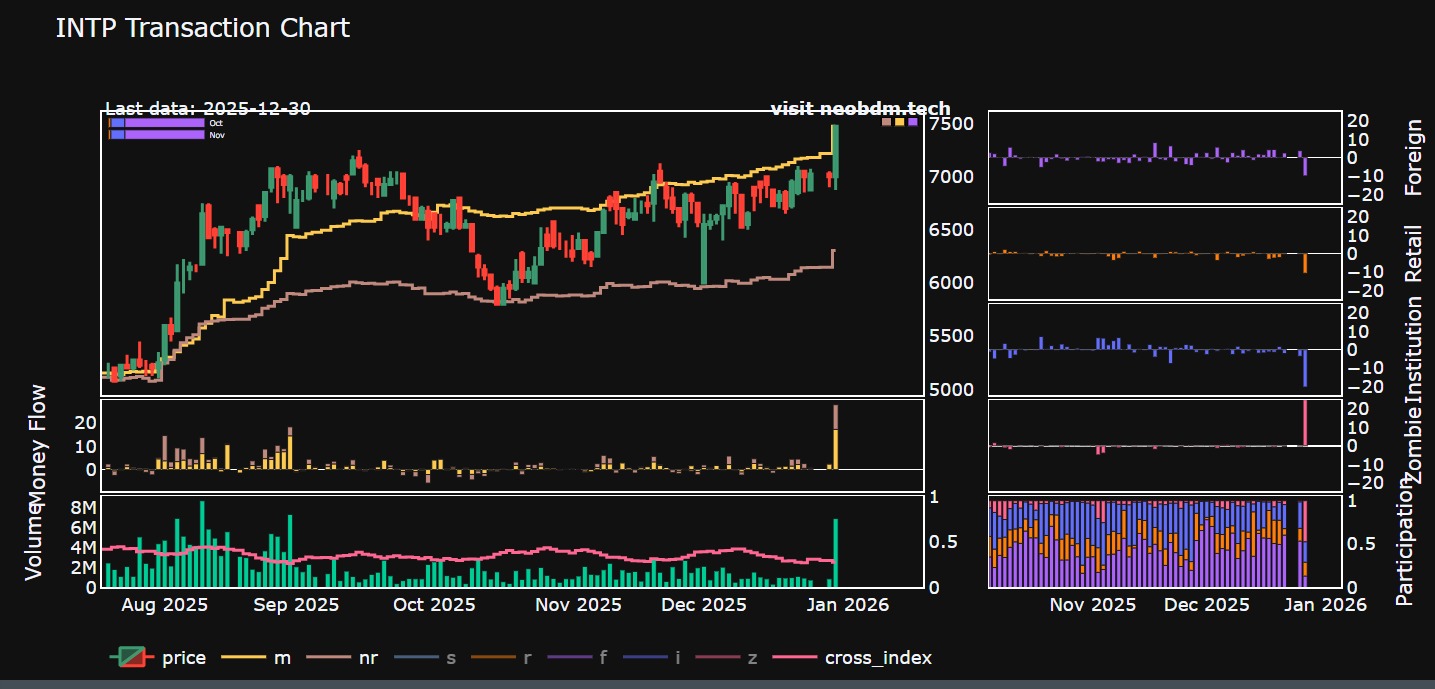Click the large negative Institution bar

tap(1305, 367)
